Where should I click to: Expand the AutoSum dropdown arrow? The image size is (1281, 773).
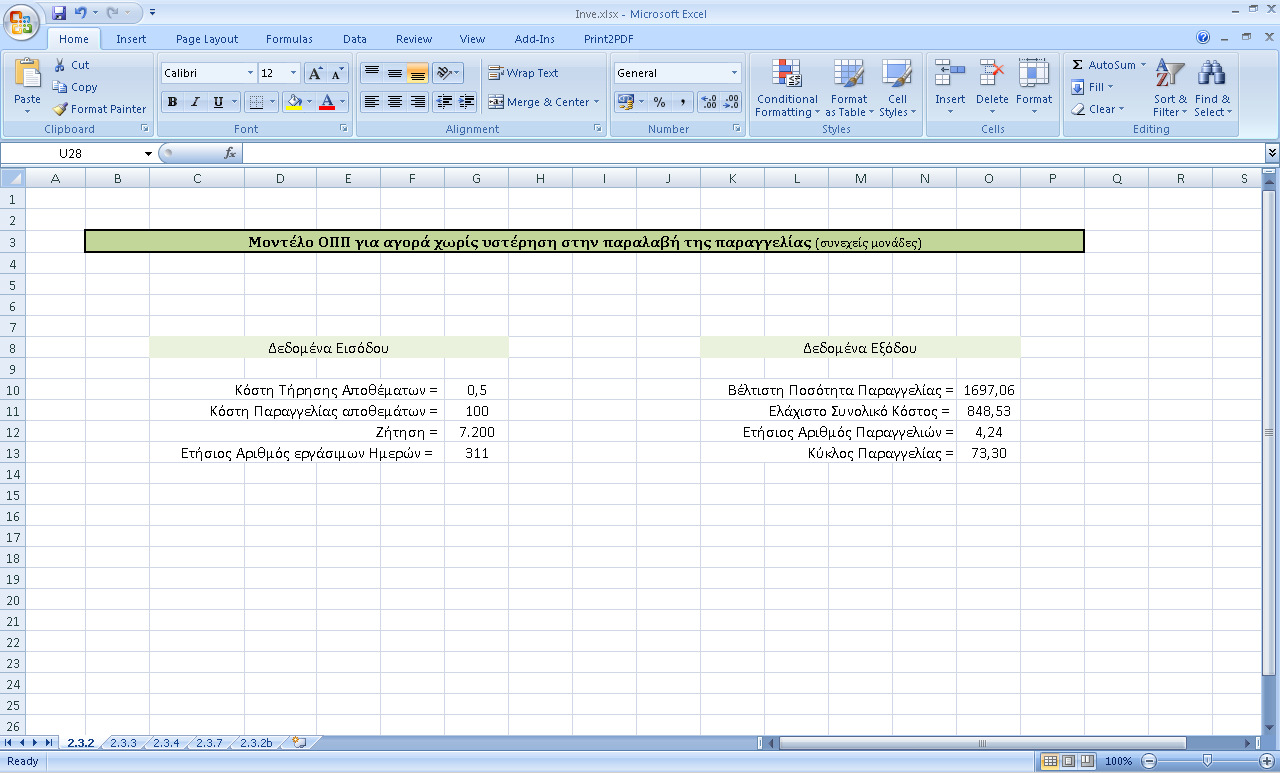(x=1143, y=65)
